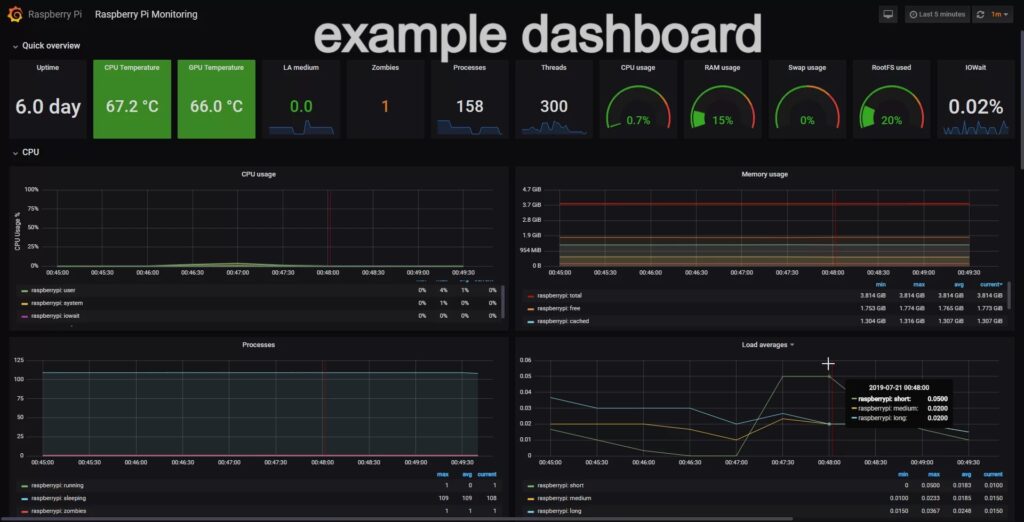
Task: Click the 00:48:00 point on Load averages graph
Action: tap(829, 376)
